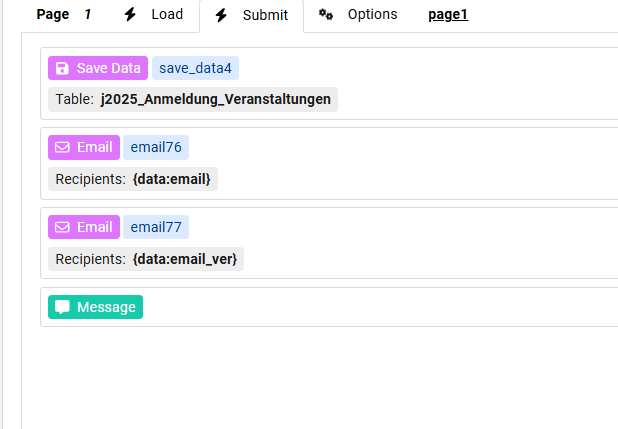Click the speech bubble Message icon
618x429 pixels.
(x=62, y=307)
